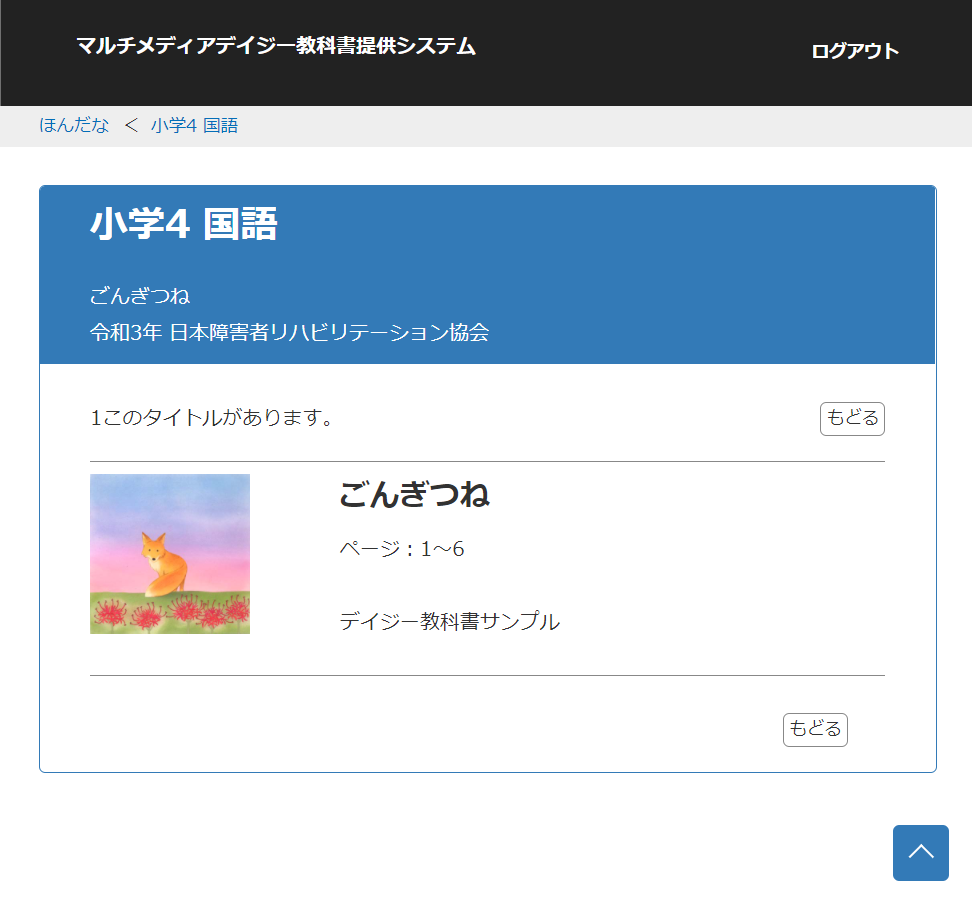Click ごんぎつね subtitle in blue header

(139, 296)
